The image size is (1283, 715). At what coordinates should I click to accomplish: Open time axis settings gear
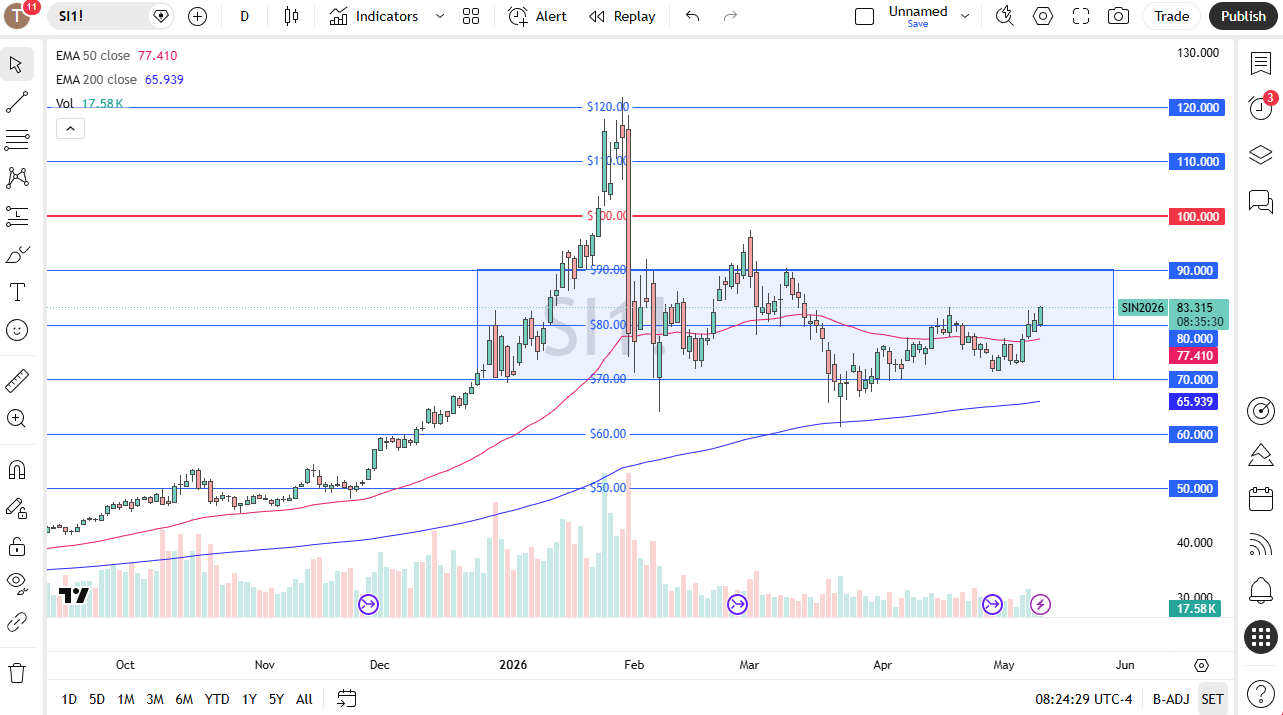(1201, 665)
